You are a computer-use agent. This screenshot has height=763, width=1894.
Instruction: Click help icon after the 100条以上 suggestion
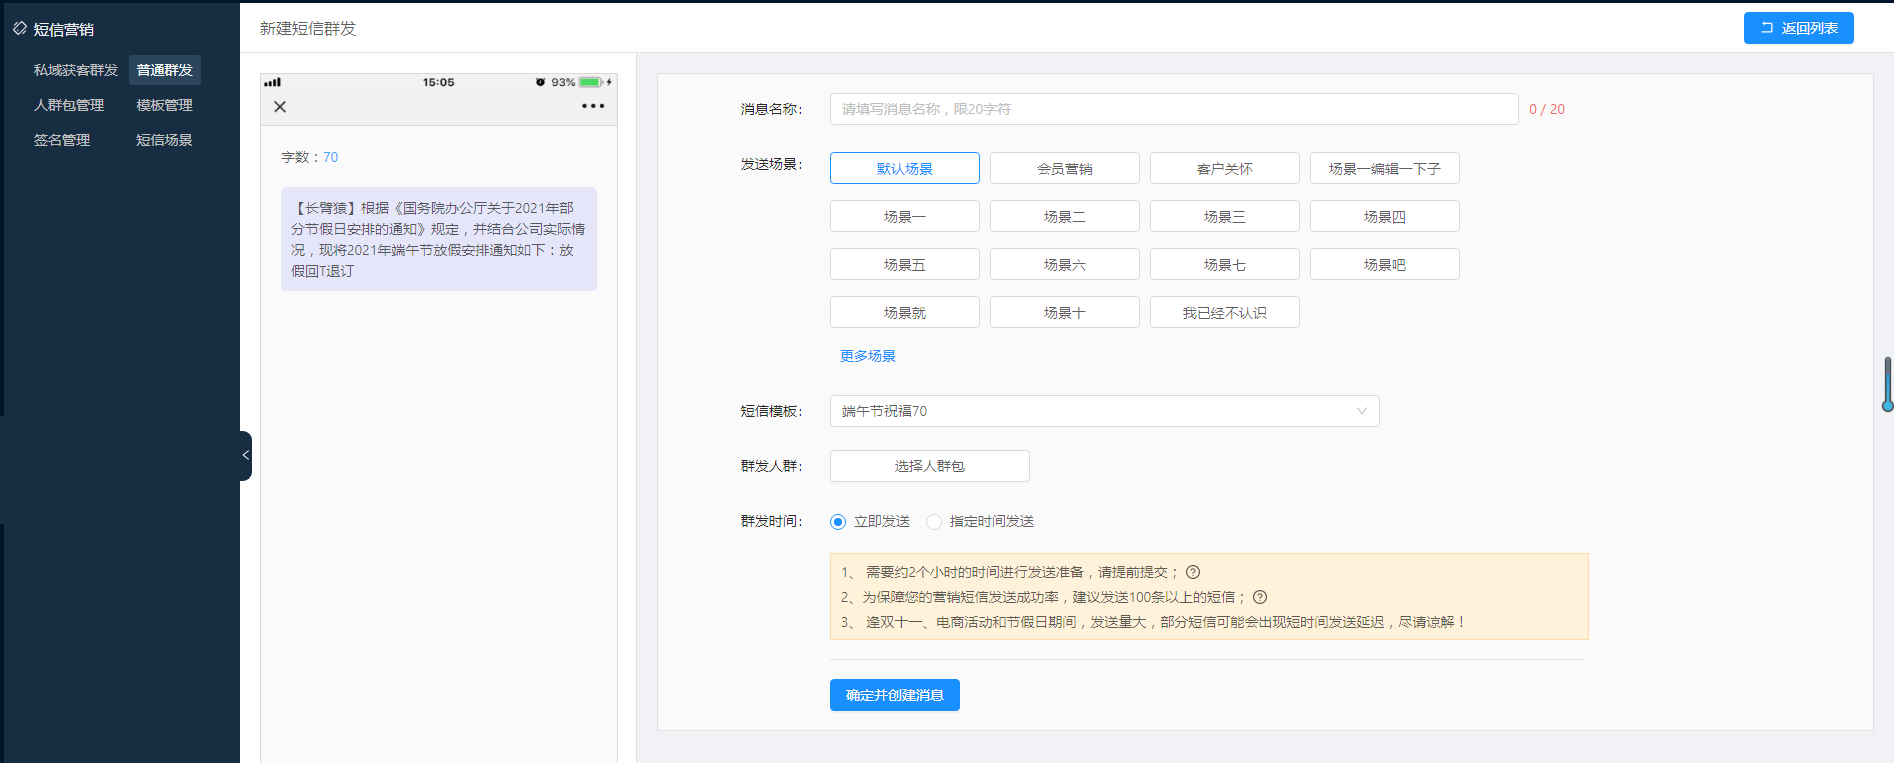(x=1260, y=597)
